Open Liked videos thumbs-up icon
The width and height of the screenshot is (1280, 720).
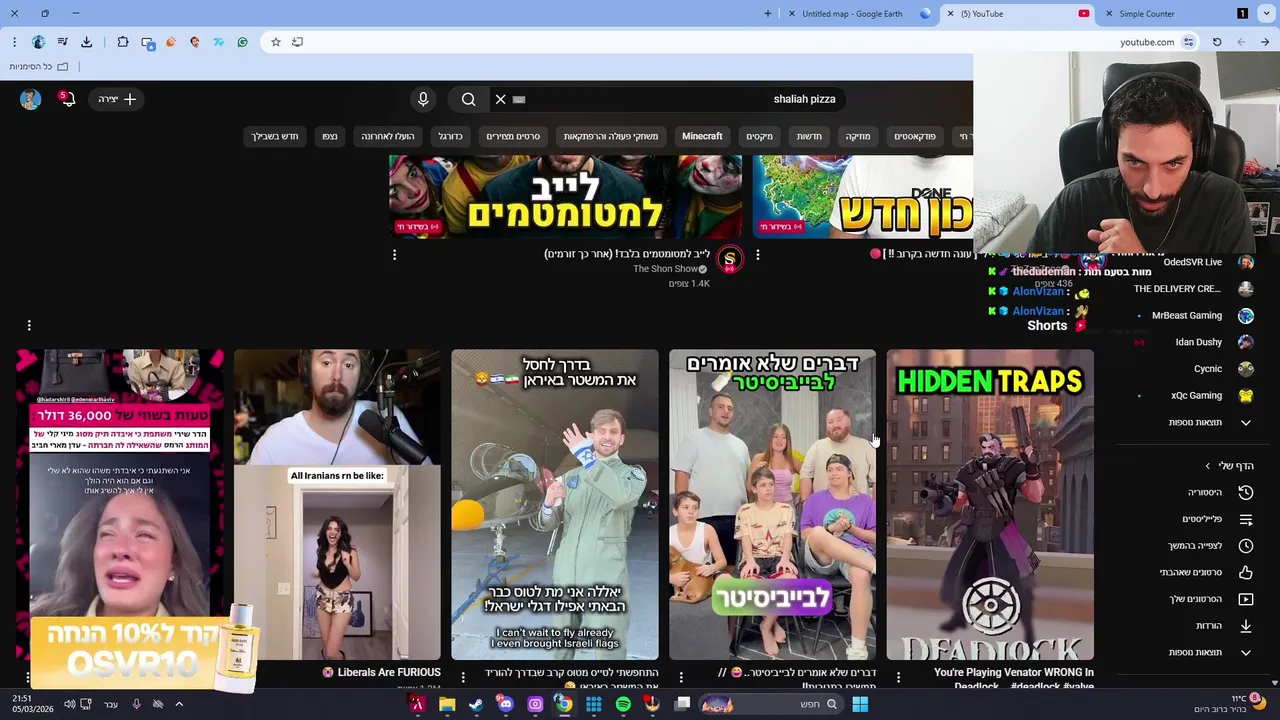1246,572
